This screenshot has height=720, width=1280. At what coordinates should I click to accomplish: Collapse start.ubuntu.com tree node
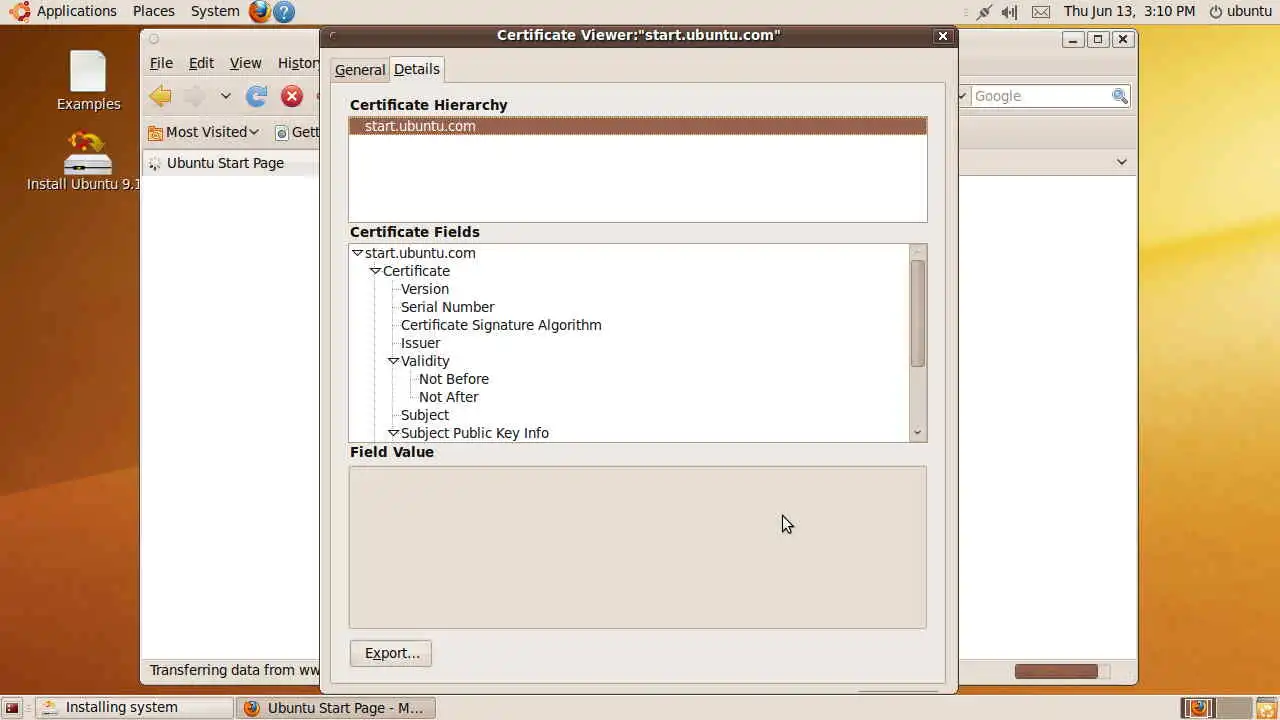tap(357, 253)
